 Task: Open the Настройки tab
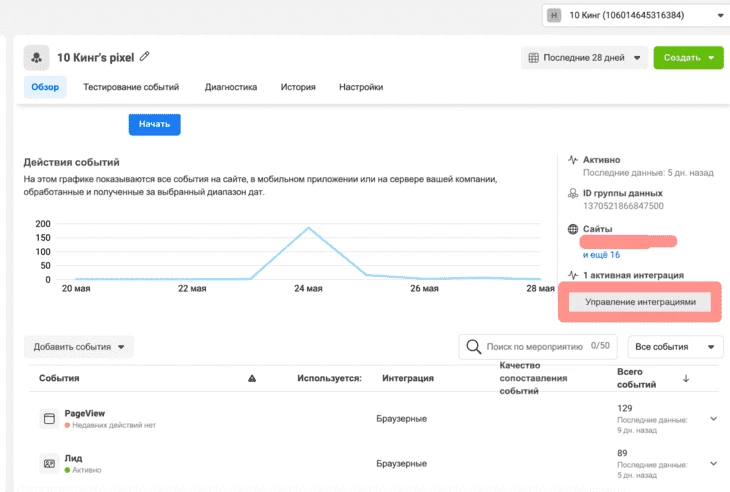(x=361, y=87)
